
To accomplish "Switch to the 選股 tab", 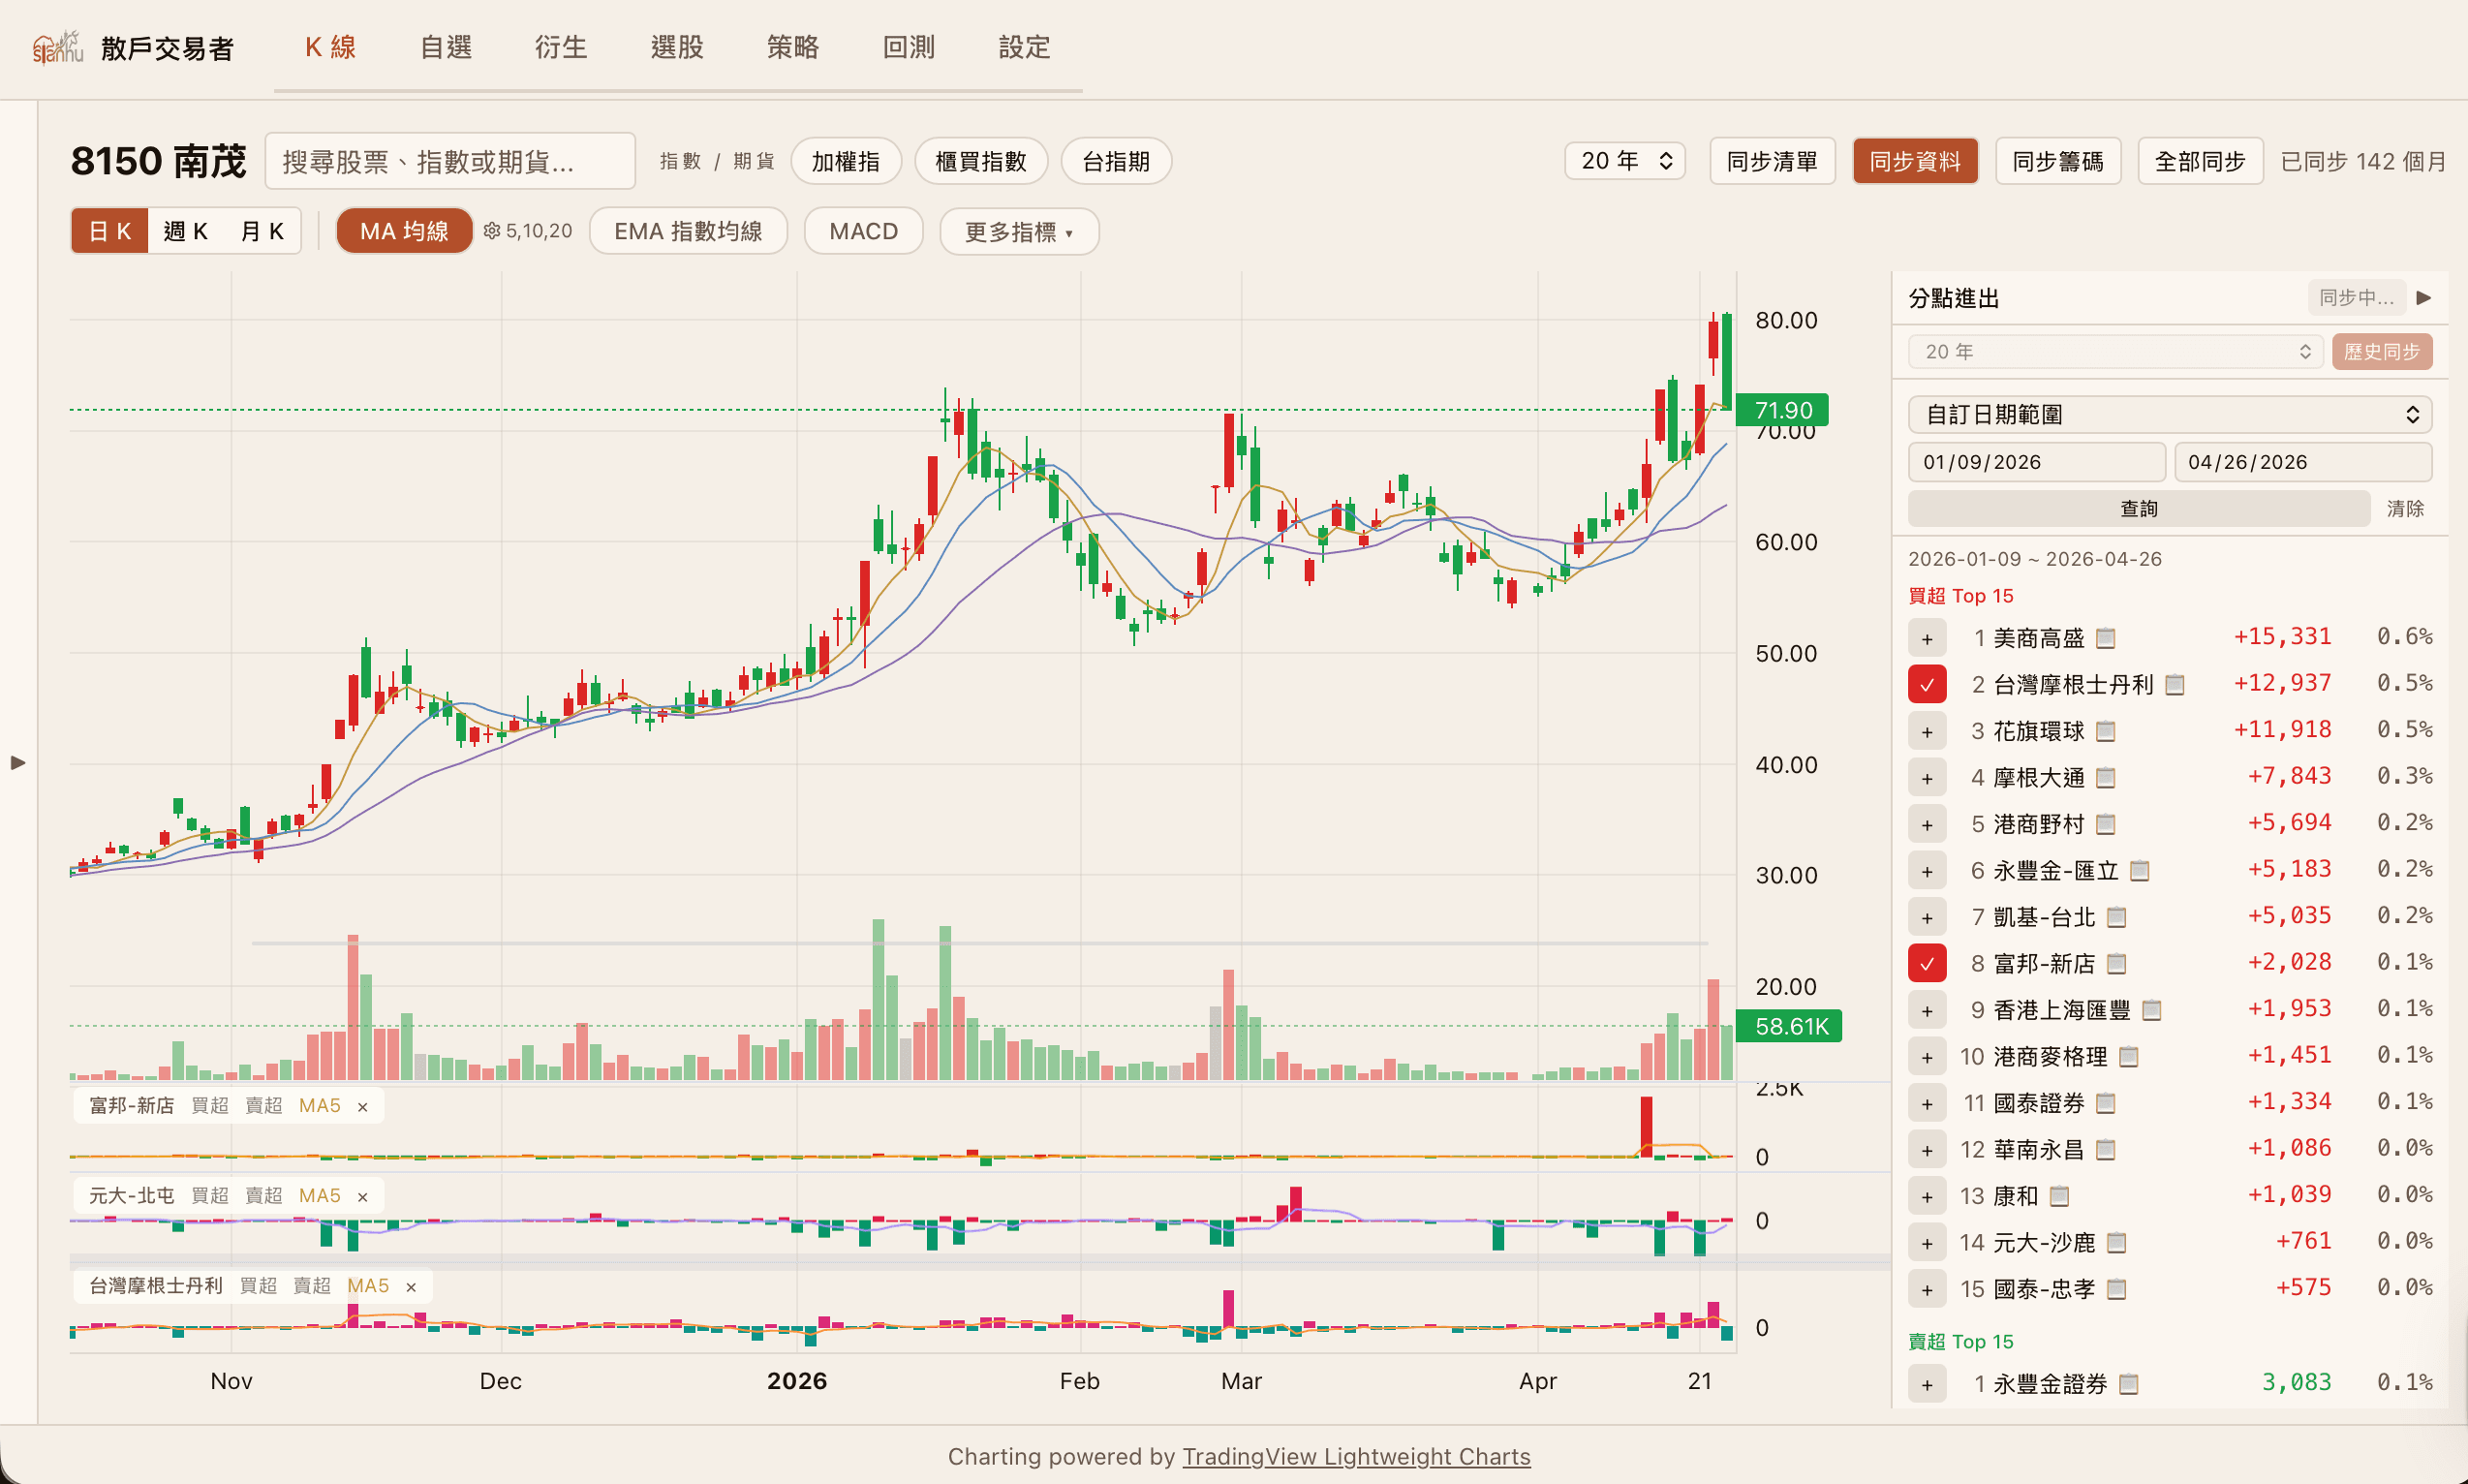I will 677,47.
